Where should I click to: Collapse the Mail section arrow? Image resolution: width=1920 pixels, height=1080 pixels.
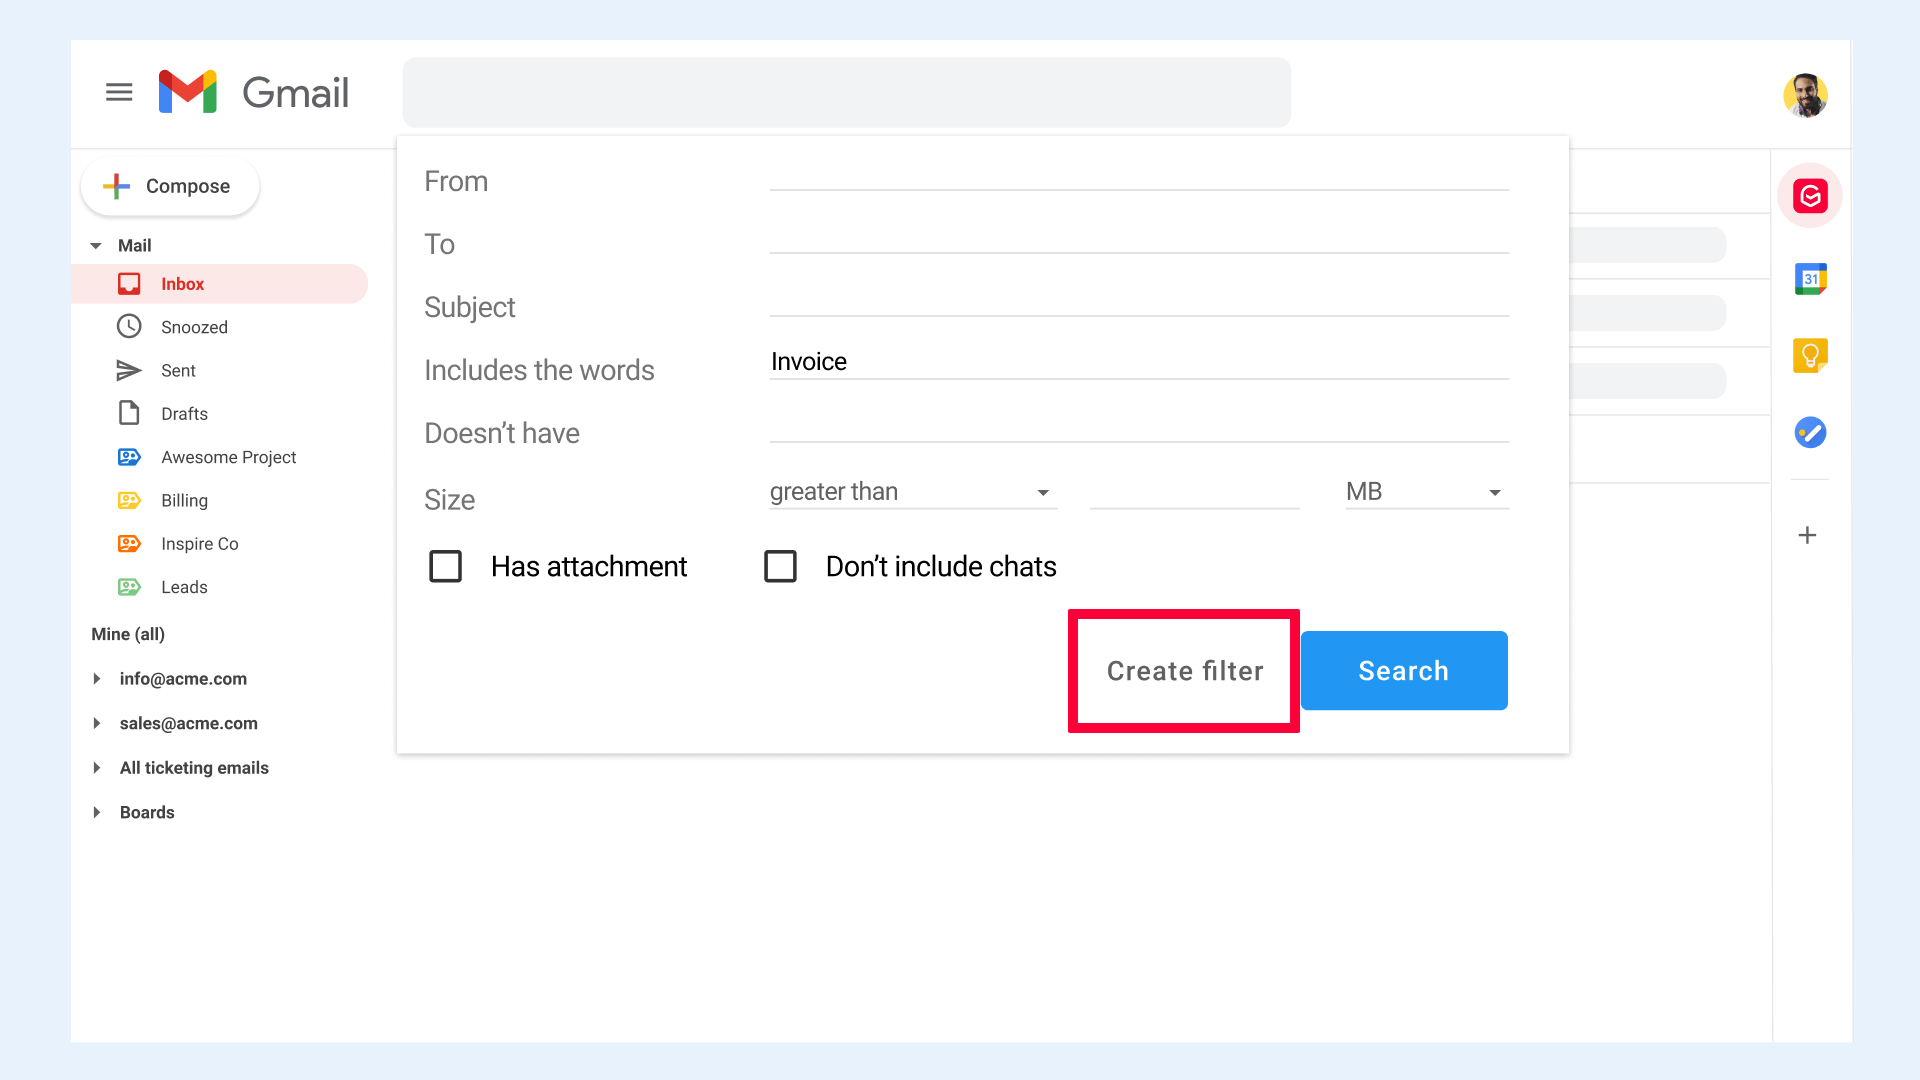[x=96, y=245]
